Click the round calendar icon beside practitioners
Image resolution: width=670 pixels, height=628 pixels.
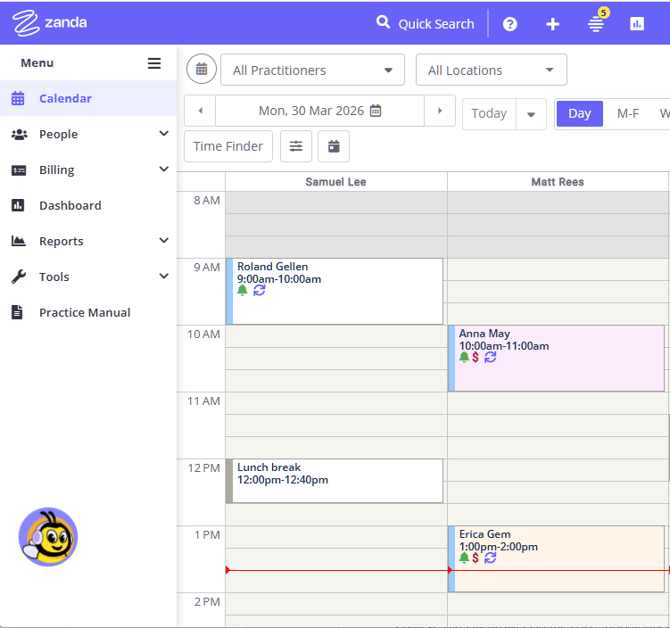coord(201,70)
